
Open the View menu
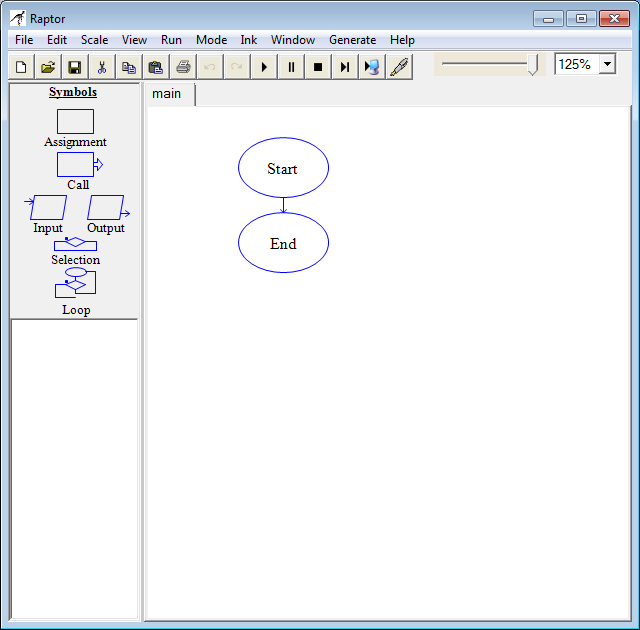point(134,40)
